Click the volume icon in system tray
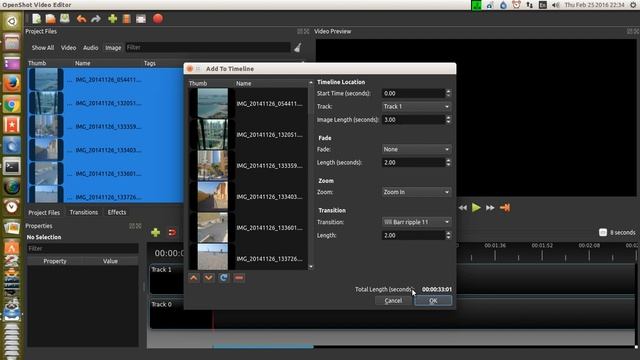 point(556,5)
